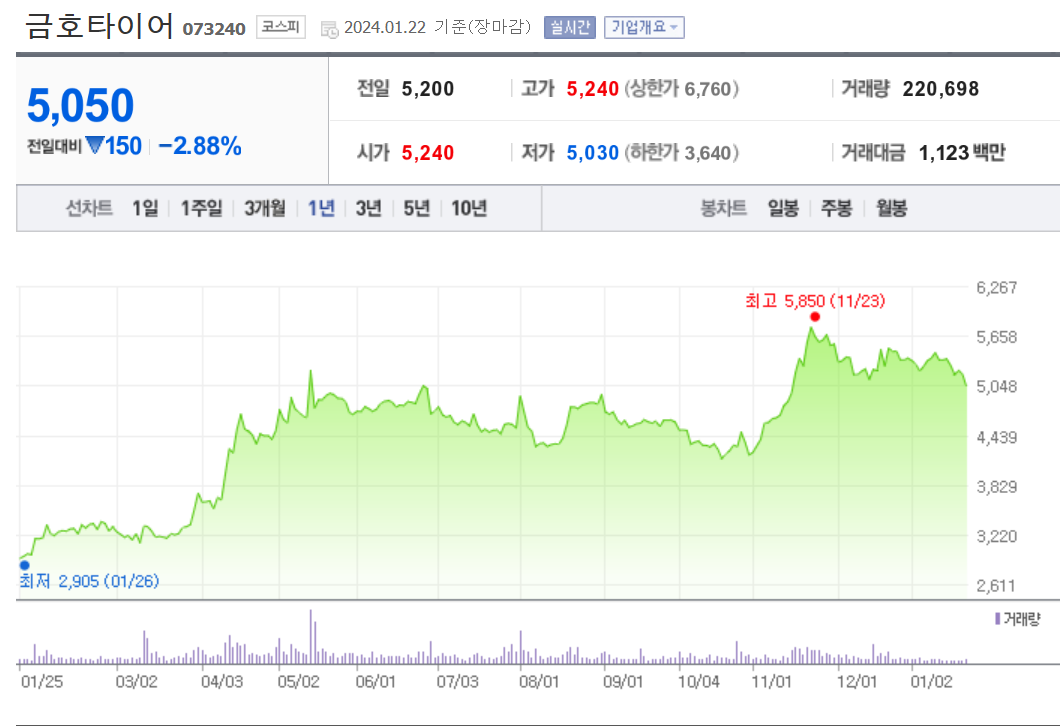Screen dimensions: 1060x726
Task: Select the 1일 line chart tab
Action: 145,208
